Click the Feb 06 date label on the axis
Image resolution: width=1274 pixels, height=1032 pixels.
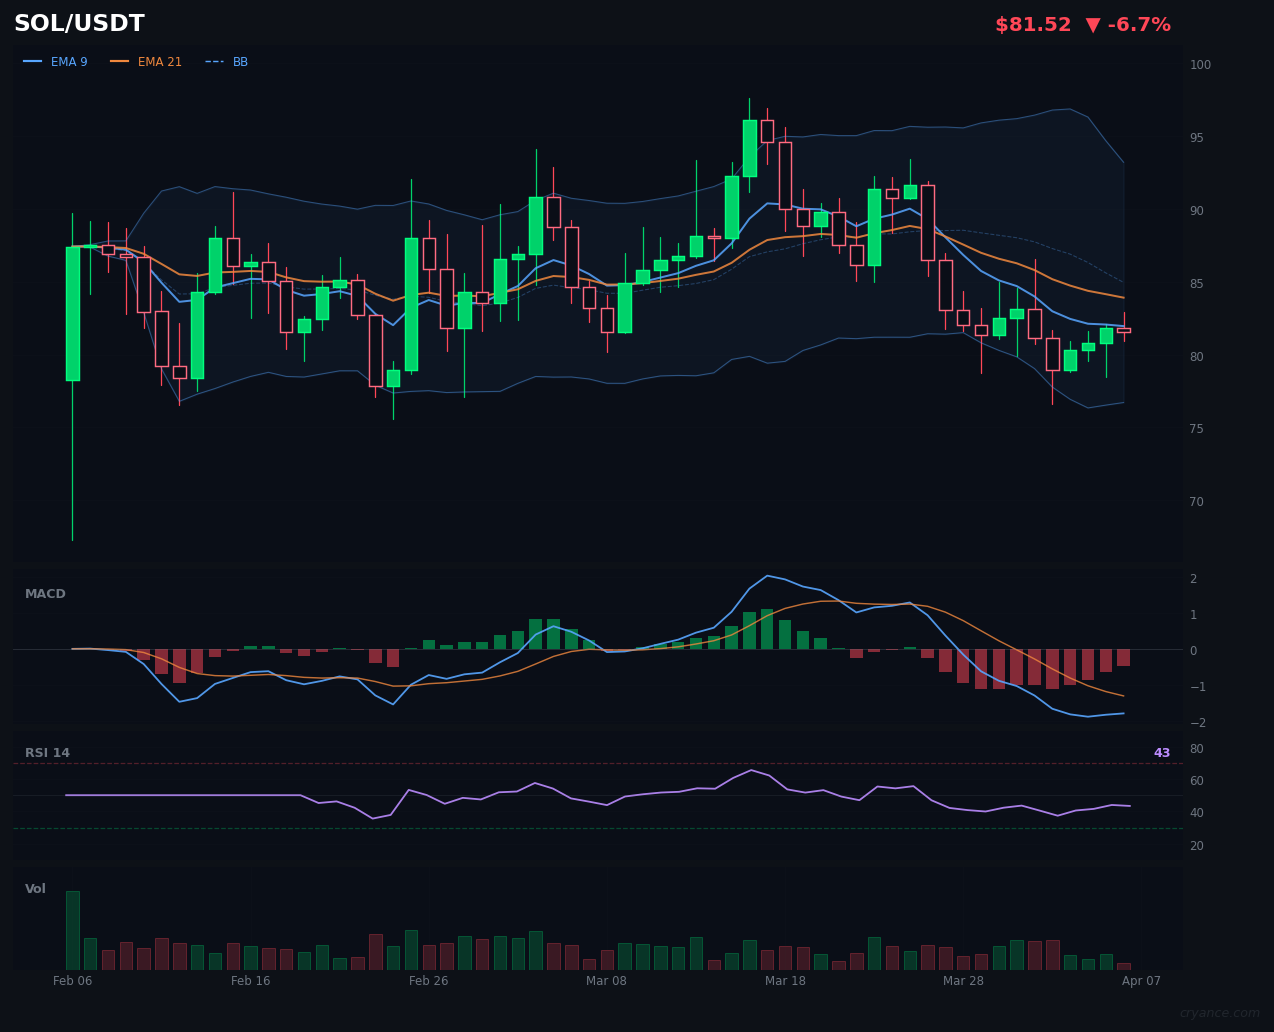(x=72, y=981)
